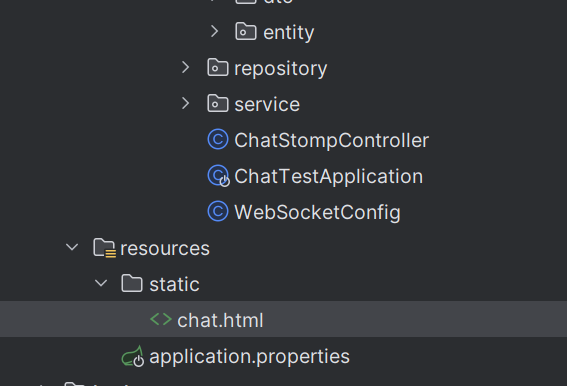567x386 pixels.
Task: Click the repository package folder icon
Action: tap(218, 67)
